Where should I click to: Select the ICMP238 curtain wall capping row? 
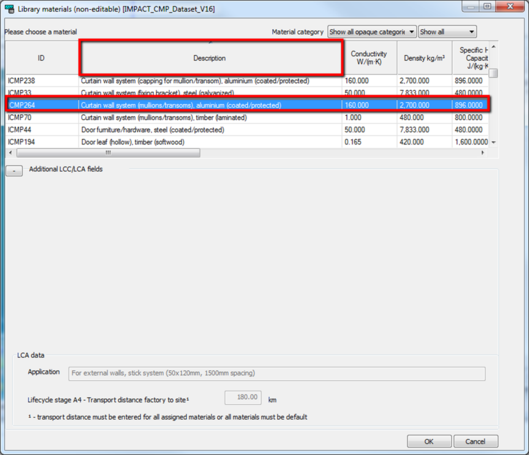point(247,81)
